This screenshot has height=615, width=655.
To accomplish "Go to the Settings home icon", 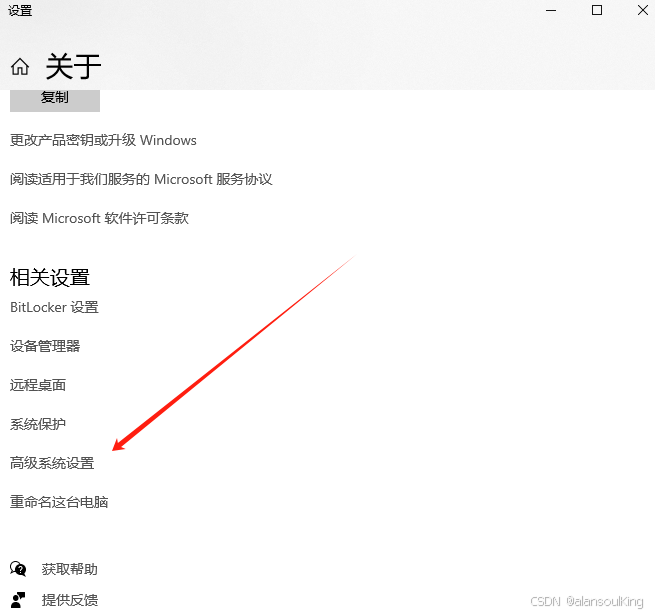I will pyautogui.click(x=20, y=66).
